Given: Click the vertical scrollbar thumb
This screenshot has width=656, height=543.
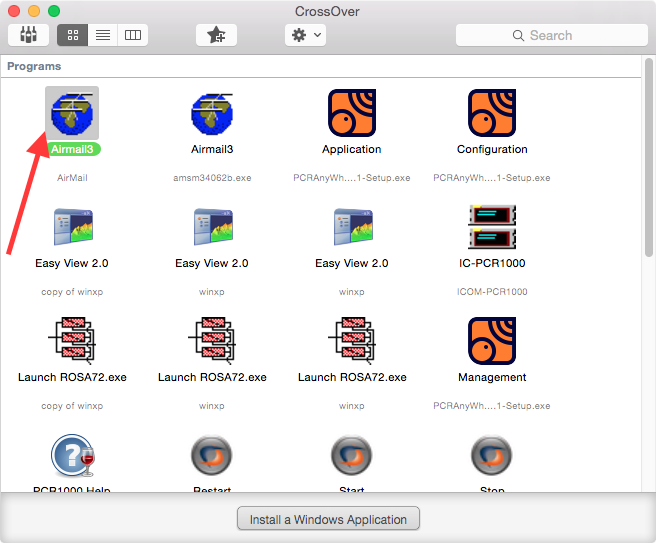Looking at the screenshot, I should [x=649, y=157].
